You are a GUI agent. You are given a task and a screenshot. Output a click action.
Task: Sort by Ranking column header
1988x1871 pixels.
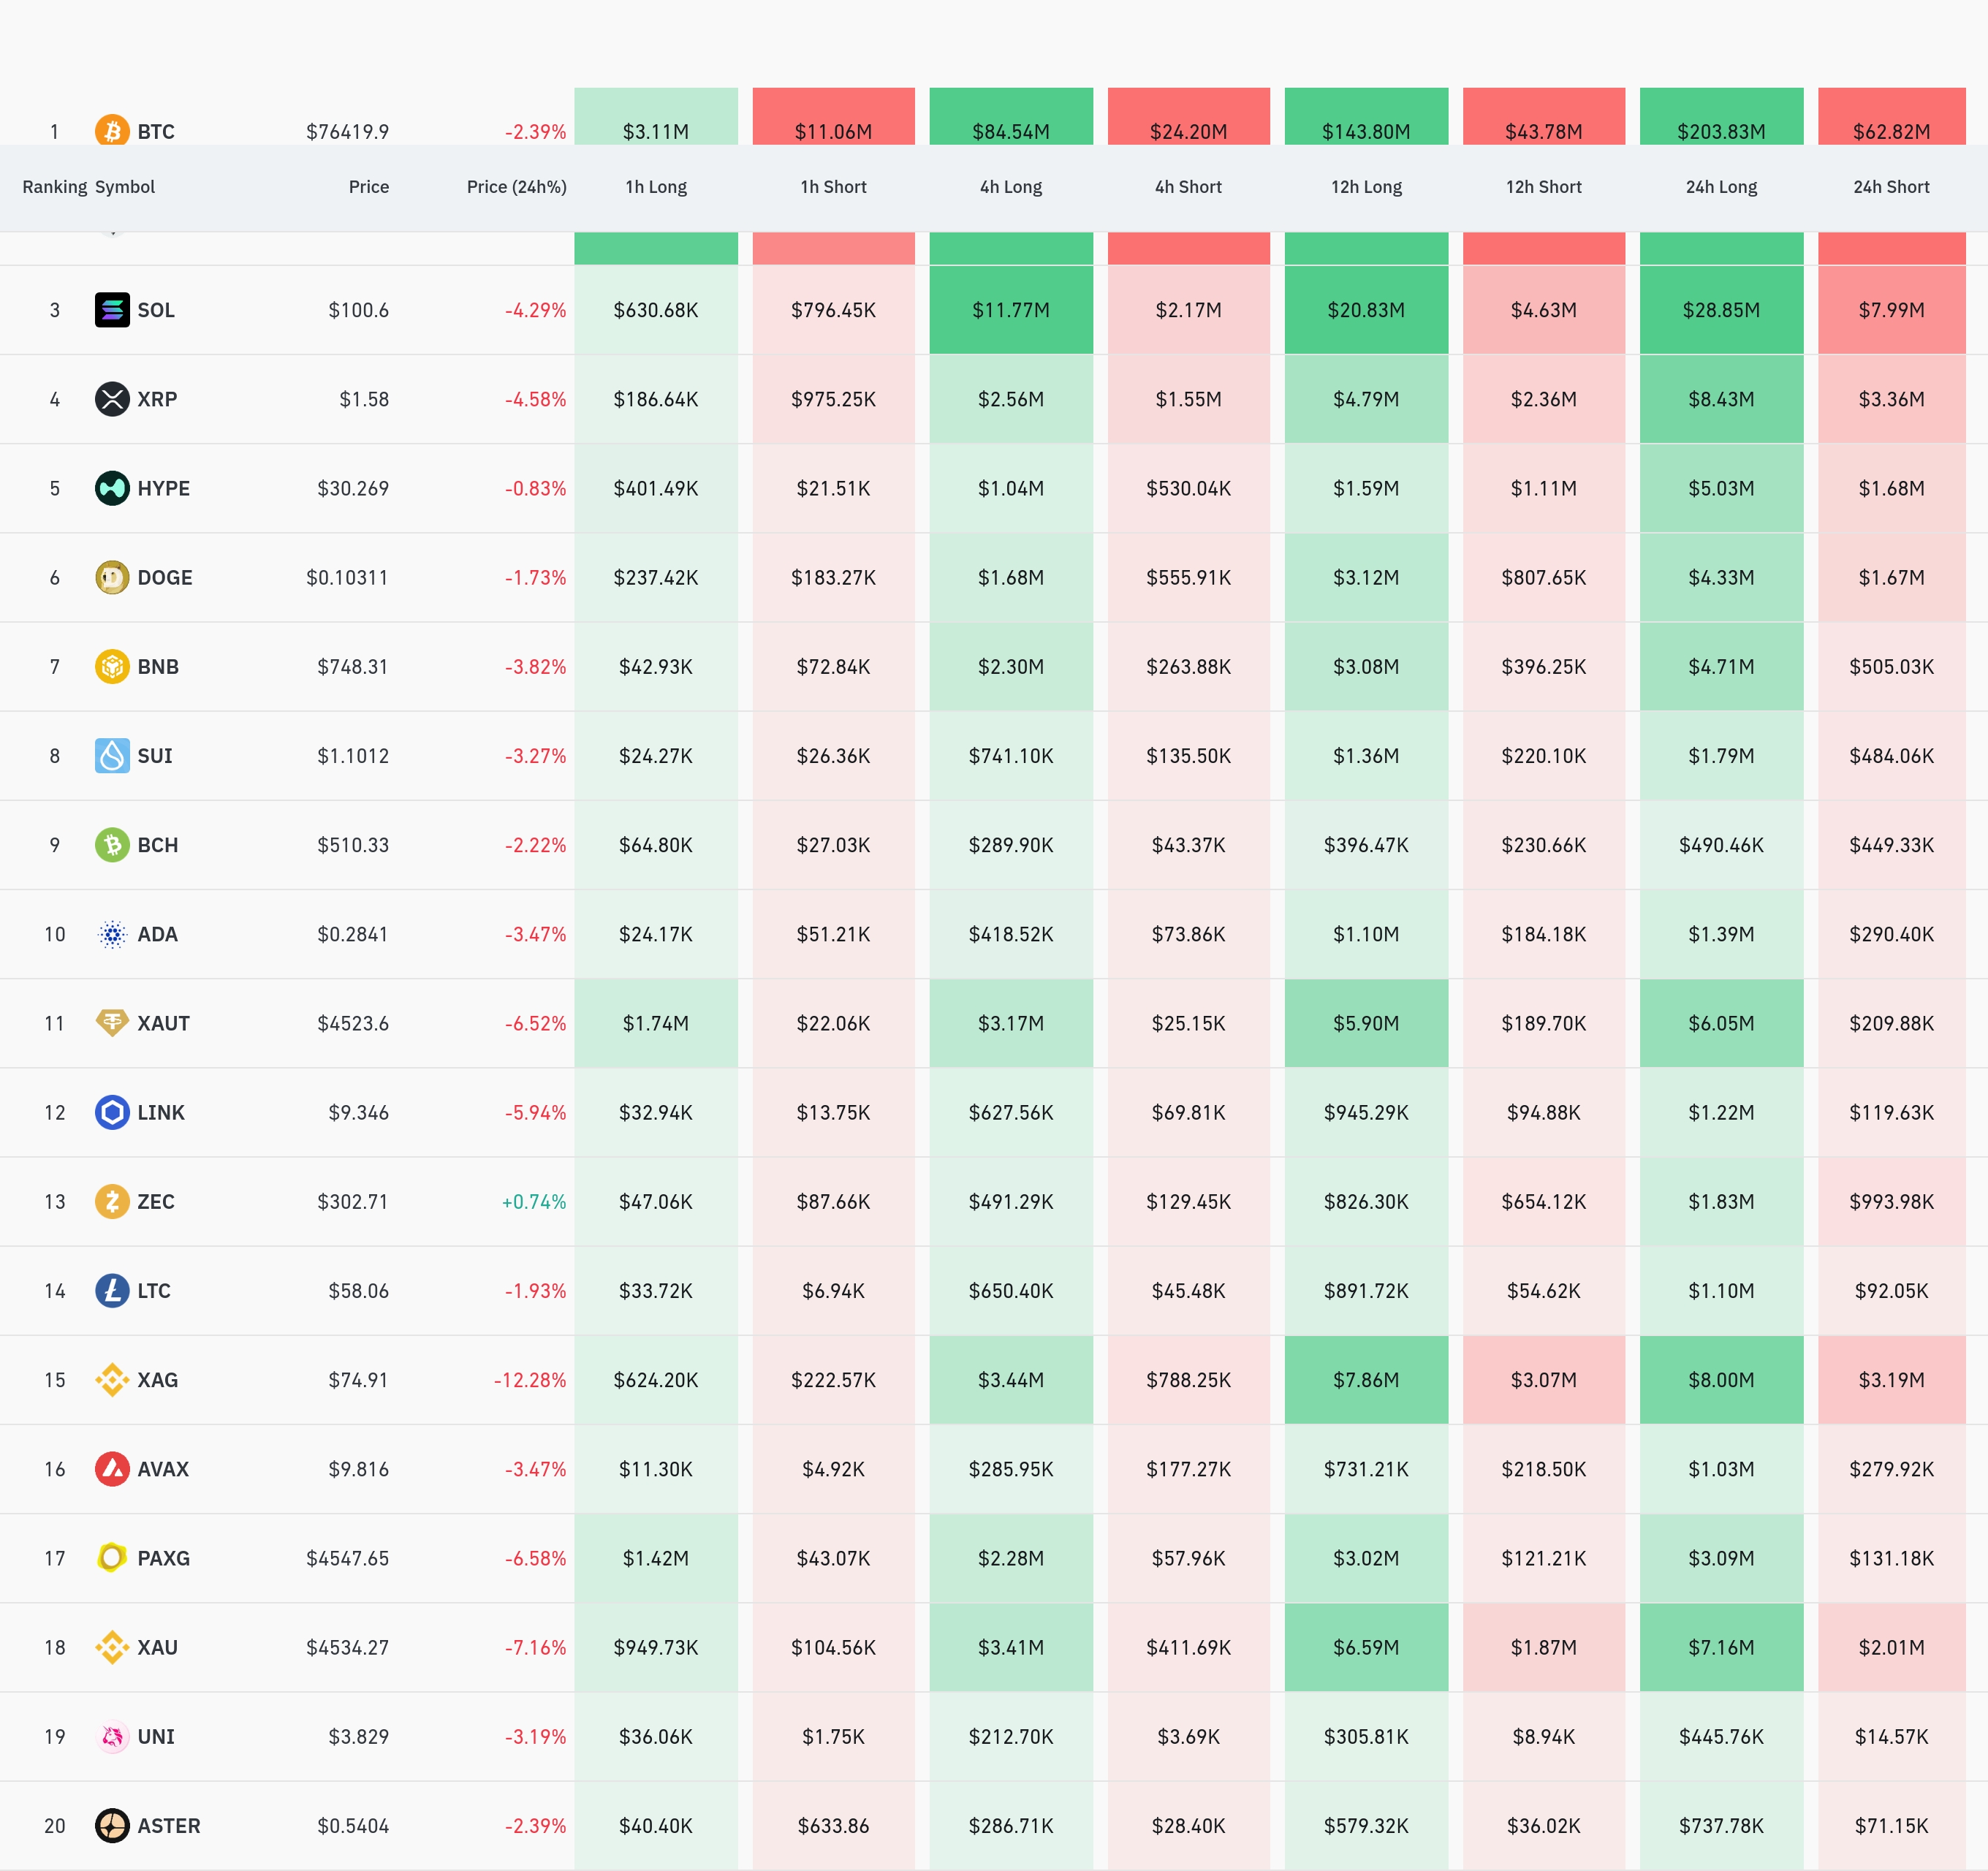click(x=54, y=187)
